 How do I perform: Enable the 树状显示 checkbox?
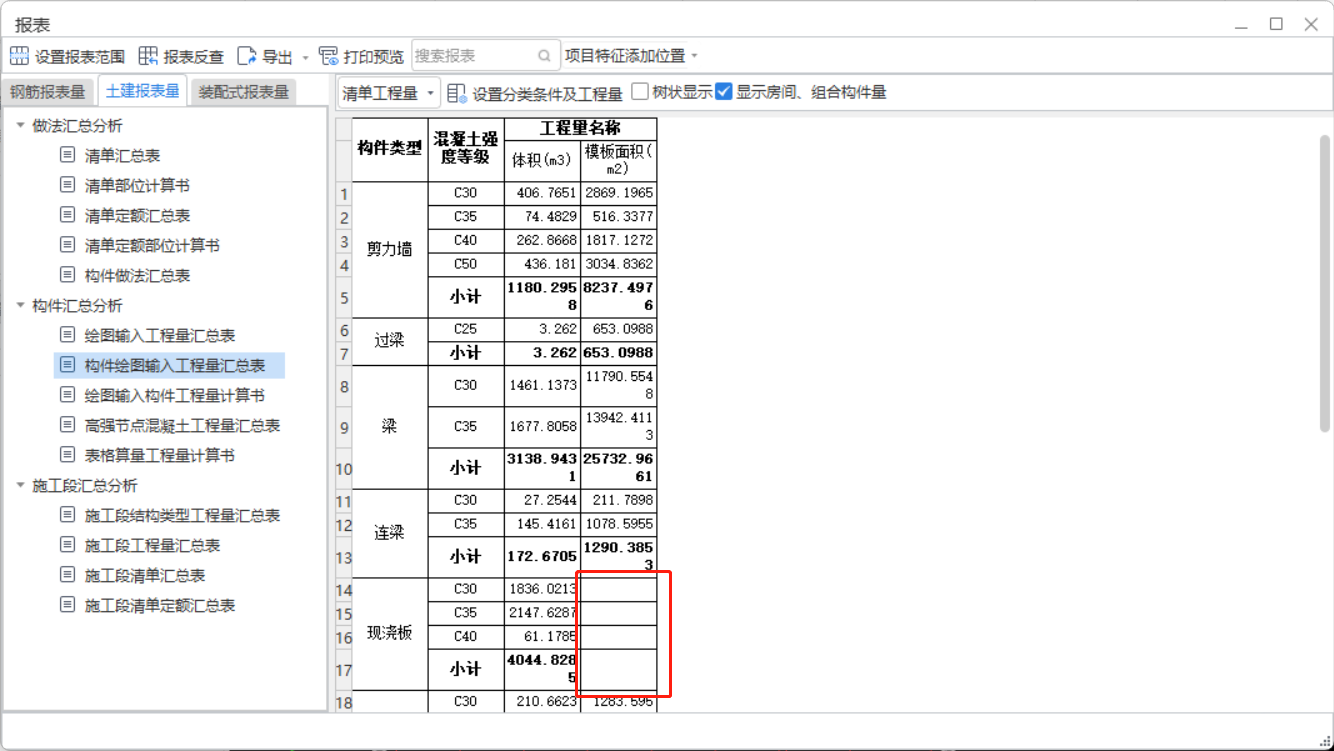click(640, 92)
